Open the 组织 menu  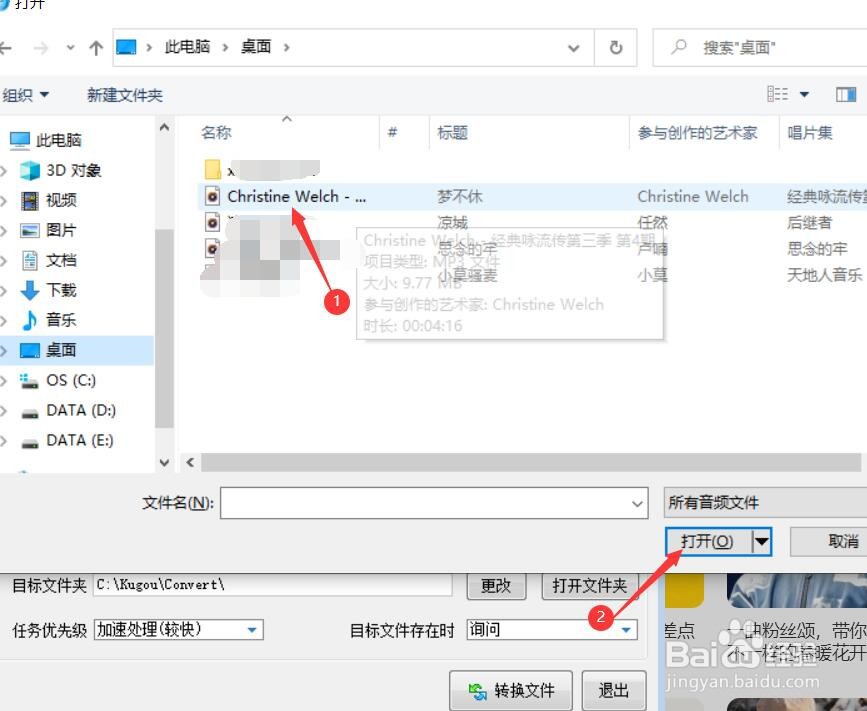pyautogui.click(x=25, y=96)
